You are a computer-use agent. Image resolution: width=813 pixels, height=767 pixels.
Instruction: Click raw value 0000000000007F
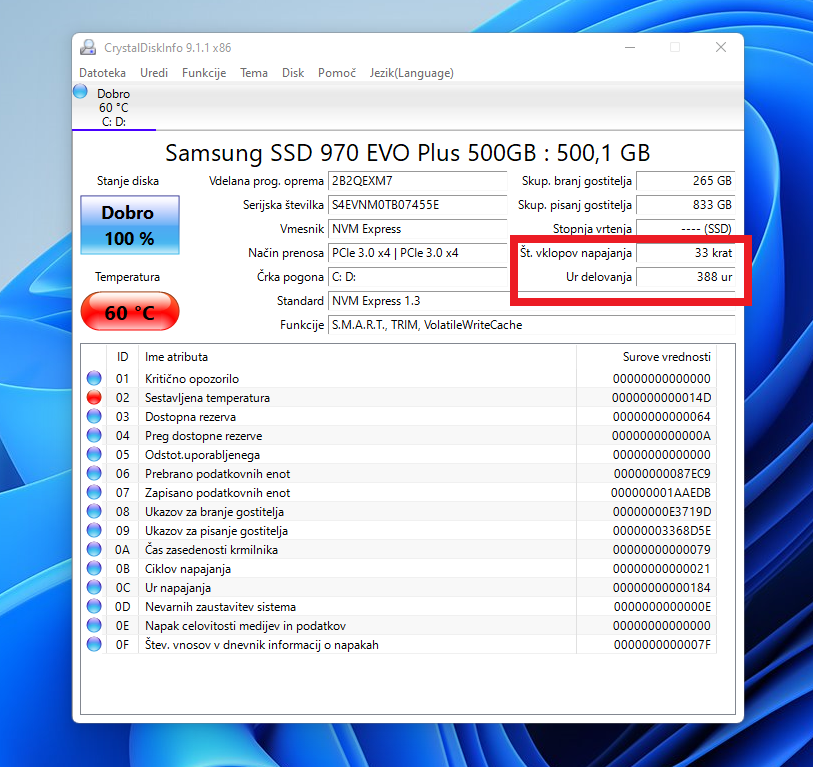(662, 645)
